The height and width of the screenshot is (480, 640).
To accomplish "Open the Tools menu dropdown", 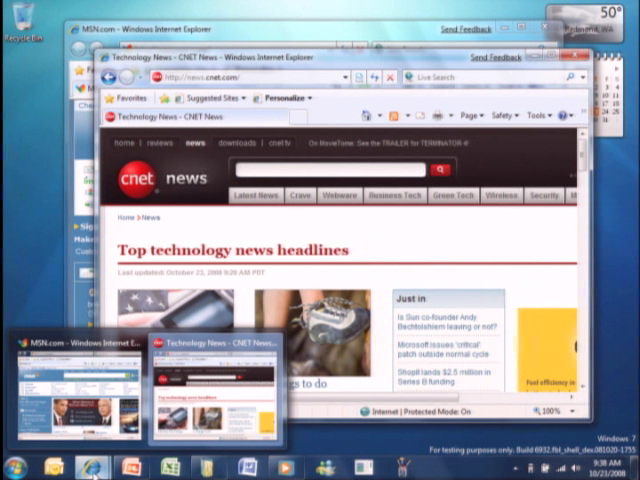I will pyautogui.click(x=539, y=116).
